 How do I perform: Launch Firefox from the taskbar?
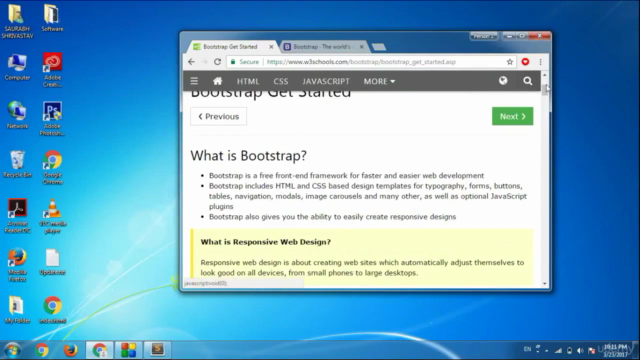(71, 350)
